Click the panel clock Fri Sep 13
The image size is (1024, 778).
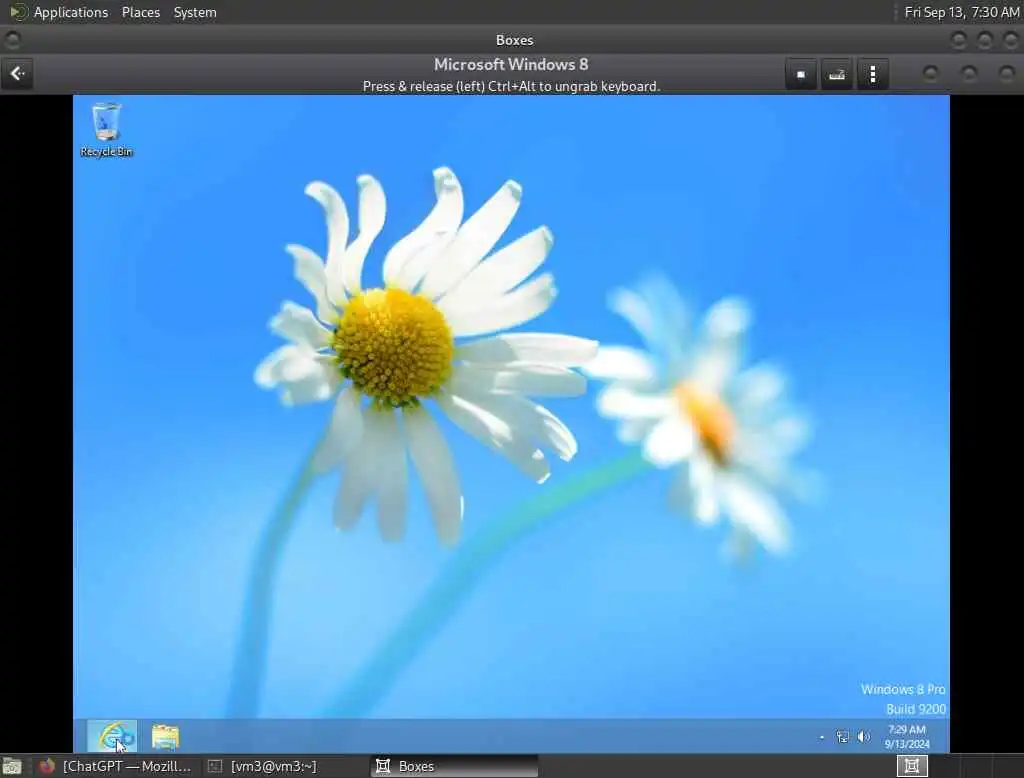pos(961,12)
